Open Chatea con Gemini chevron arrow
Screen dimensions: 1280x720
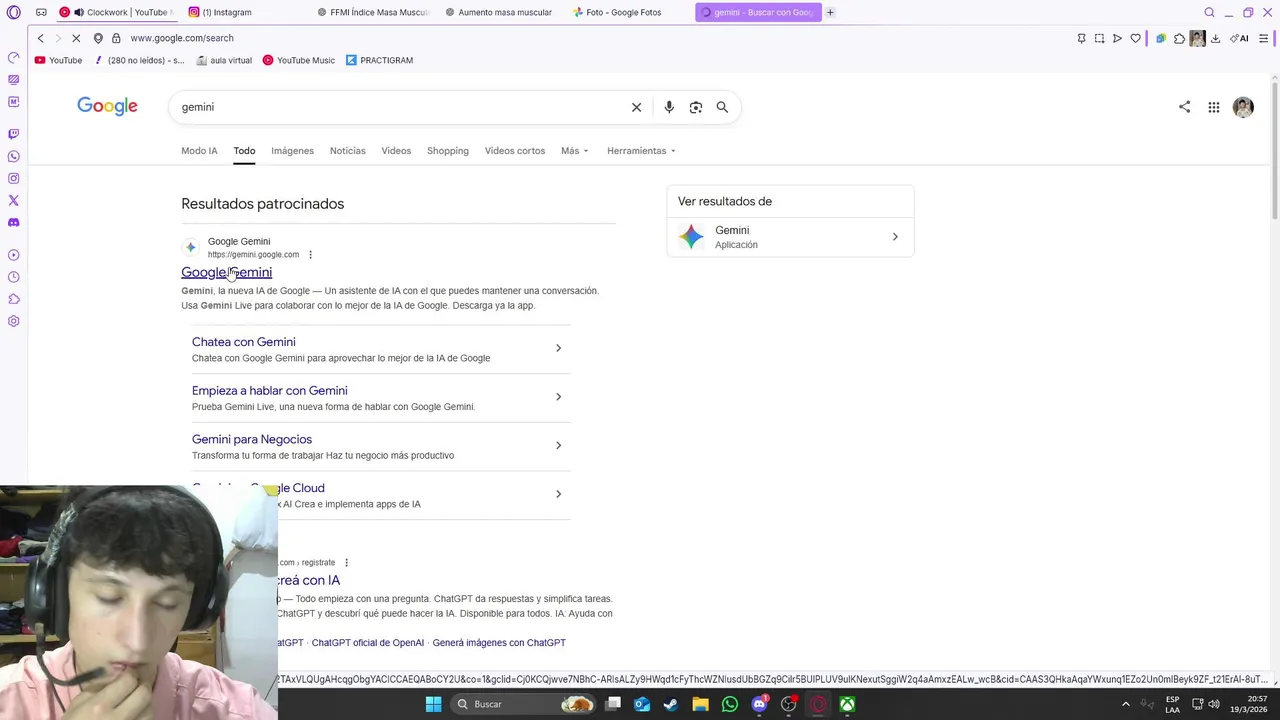click(558, 348)
